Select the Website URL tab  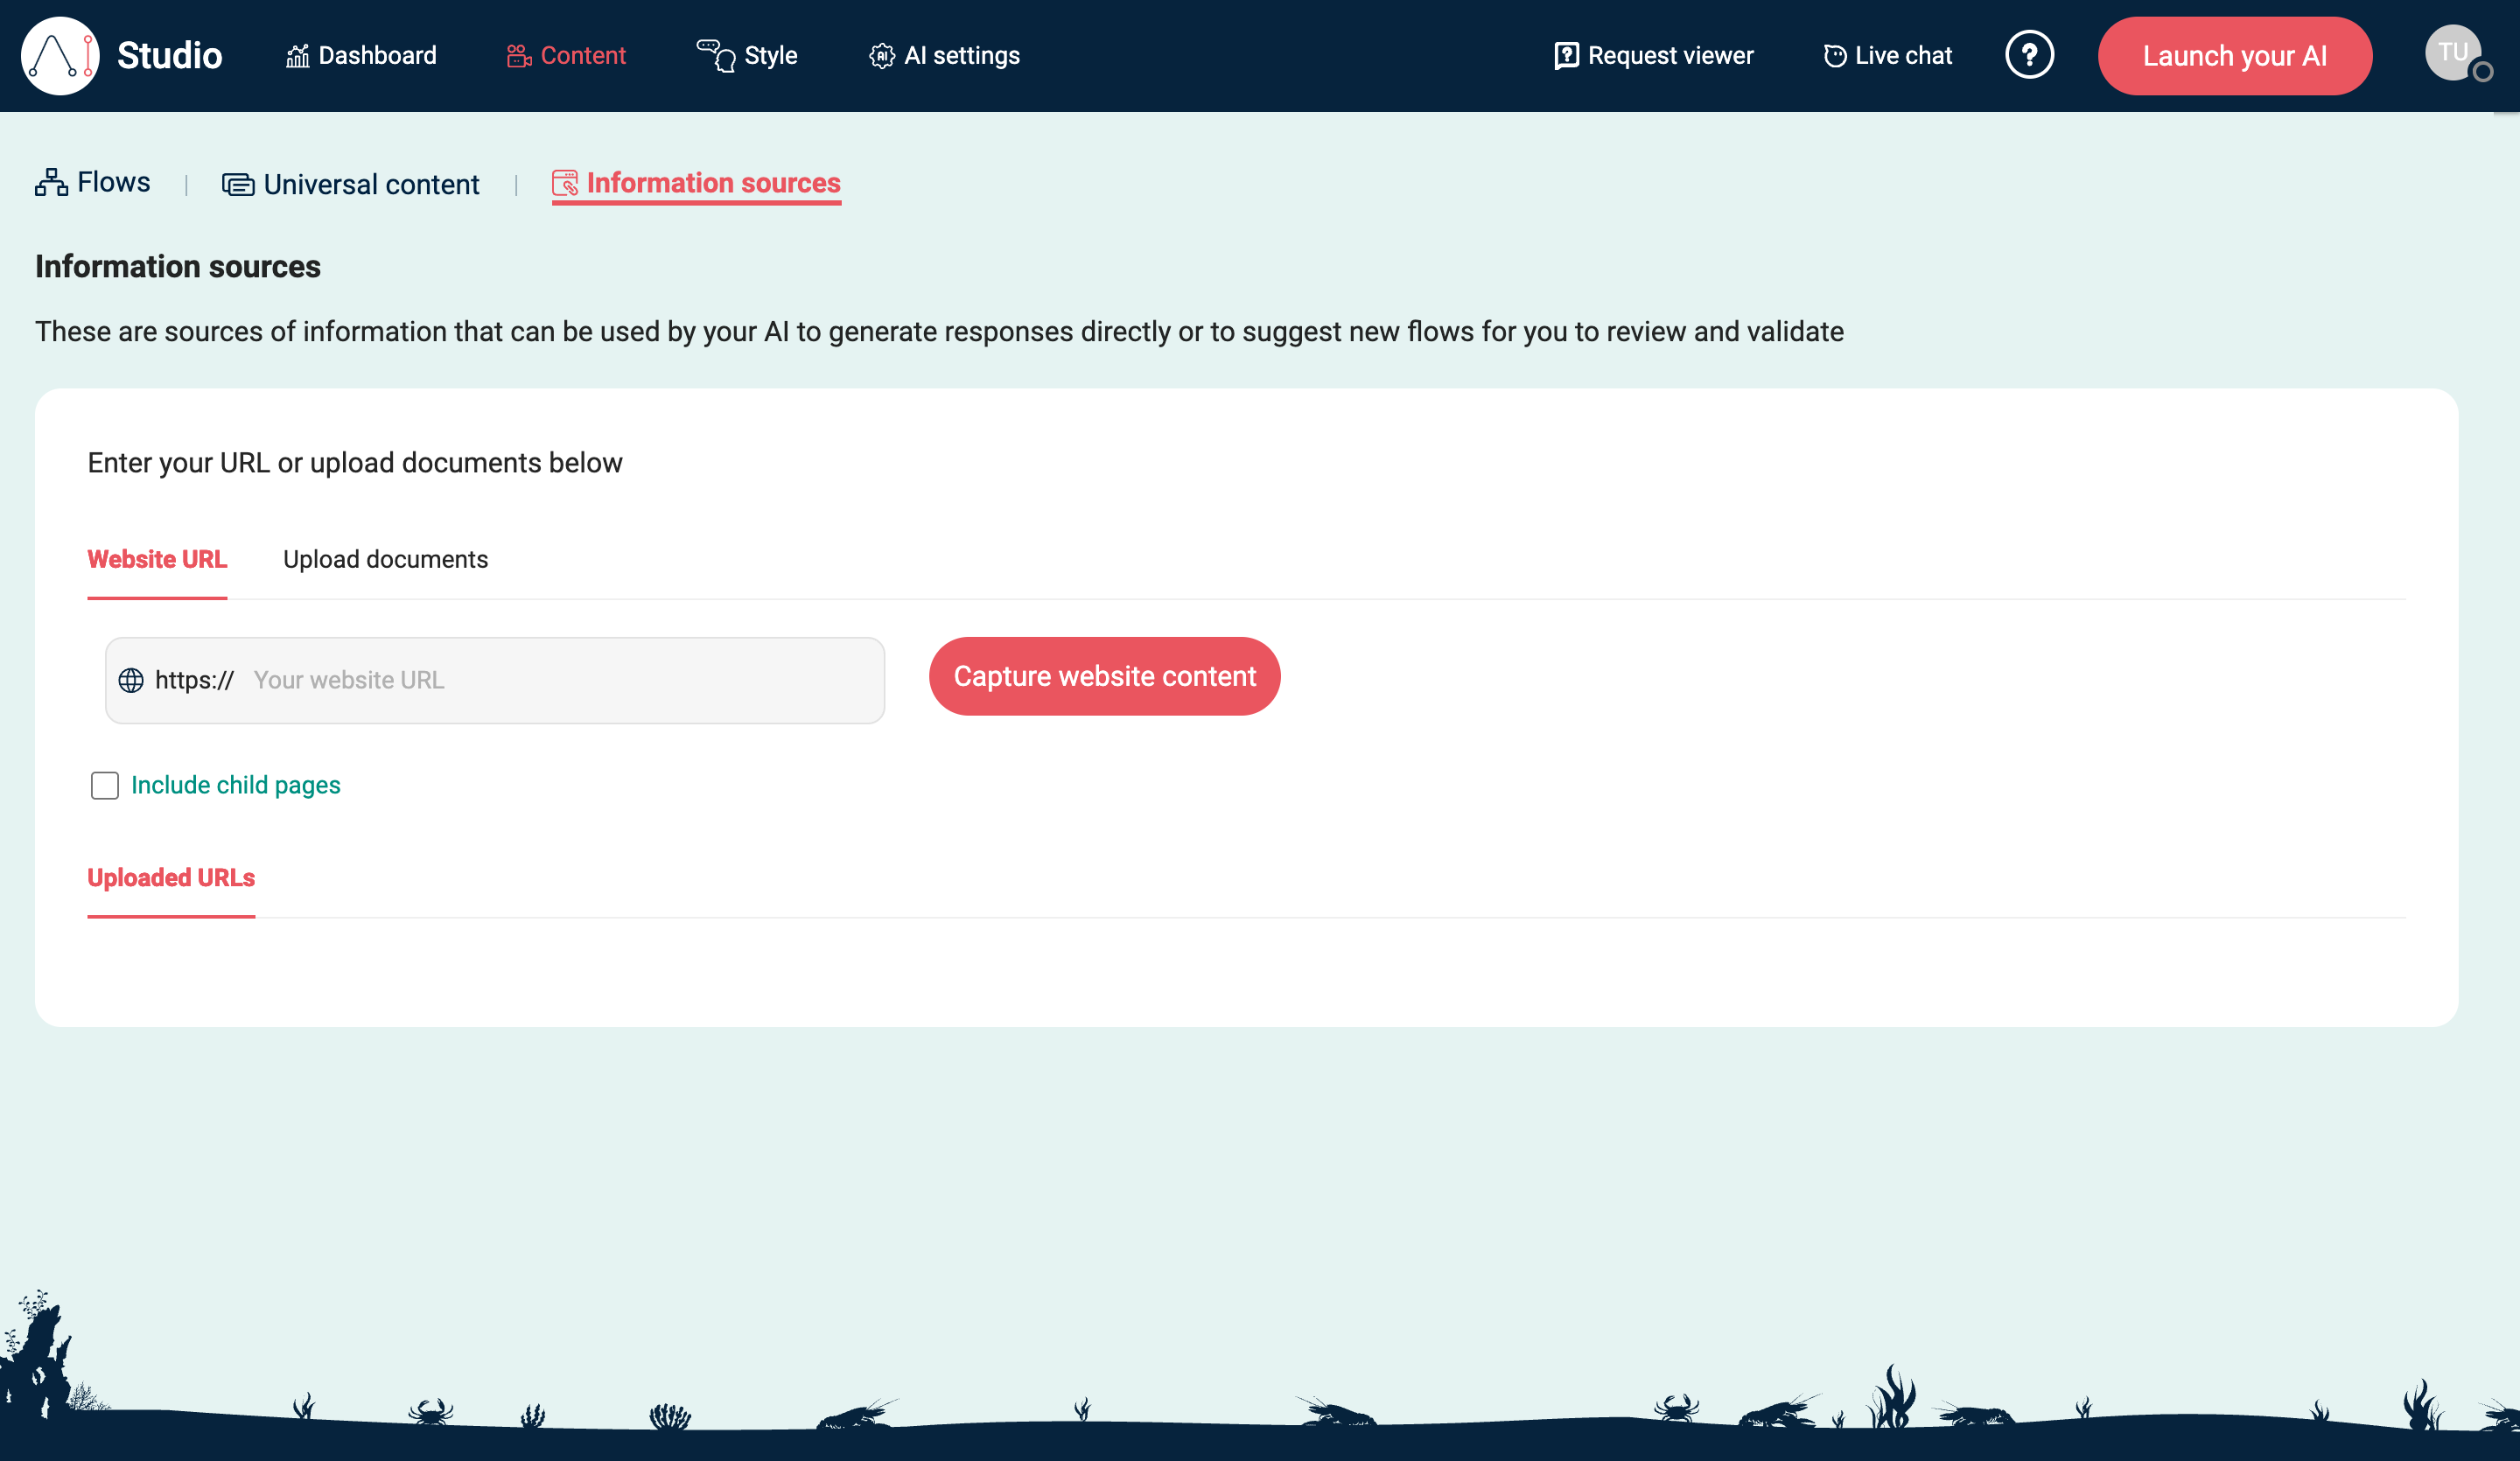pos(157,560)
